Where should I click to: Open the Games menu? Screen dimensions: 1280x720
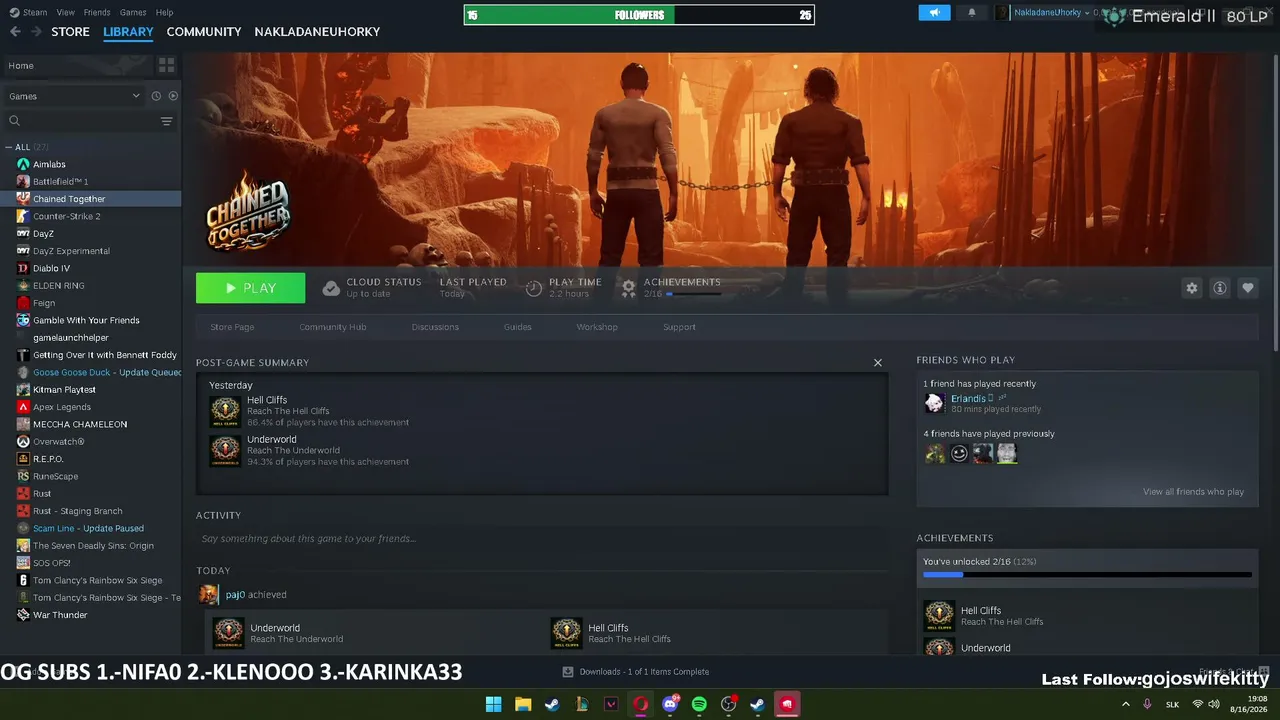(133, 12)
